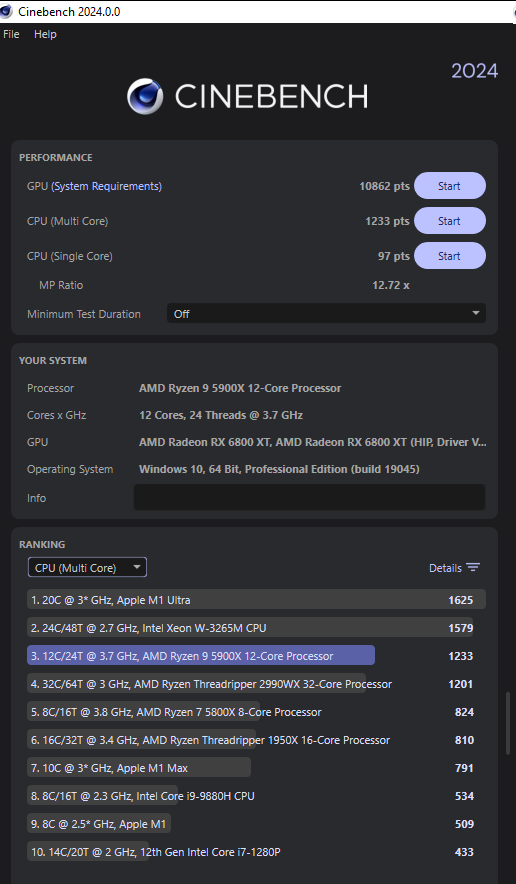Image resolution: width=516 pixels, height=884 pixels.
Task: Click the ranking list vertical scrollbar
Action: (509, 722)
